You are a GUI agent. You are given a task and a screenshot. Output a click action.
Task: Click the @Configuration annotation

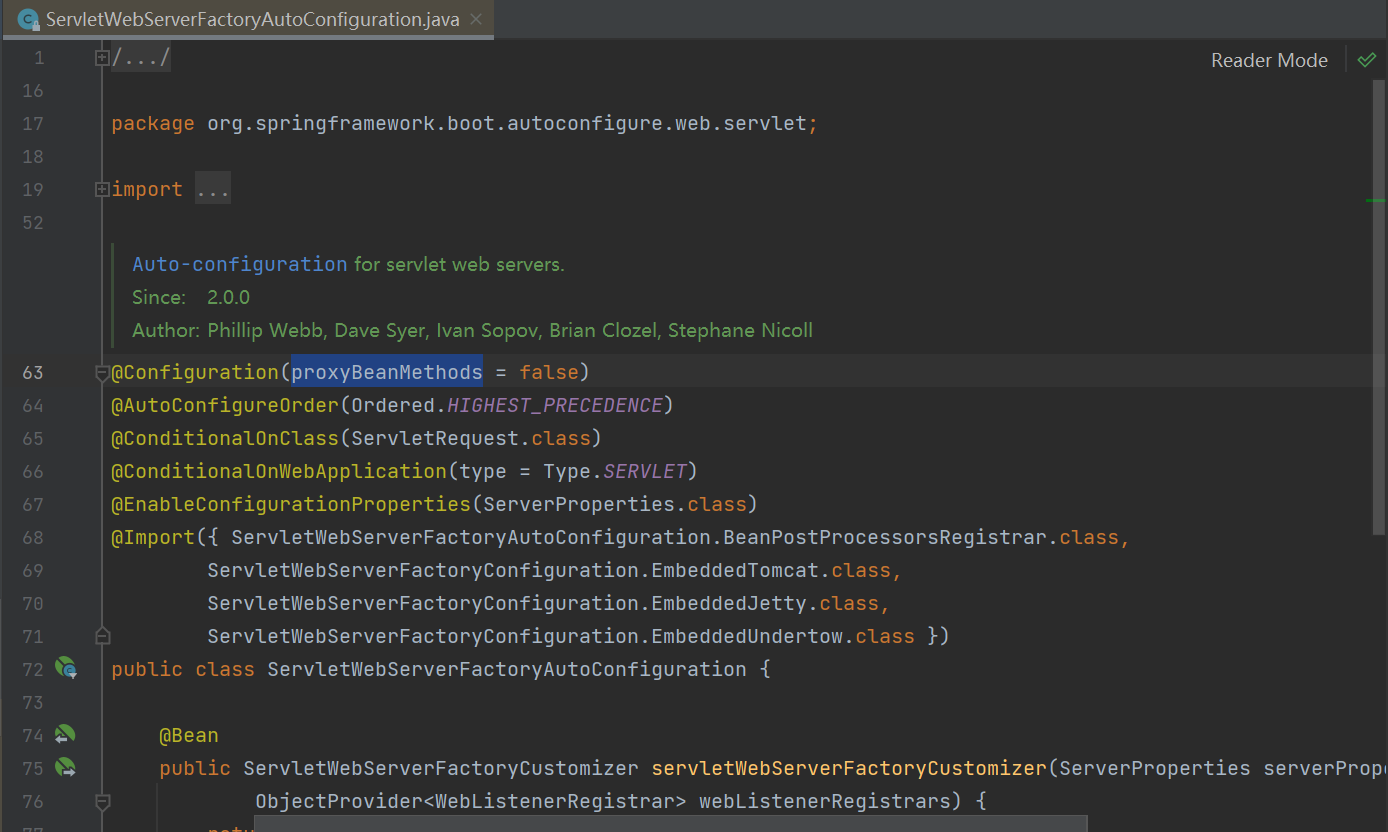tap(195, 372)
